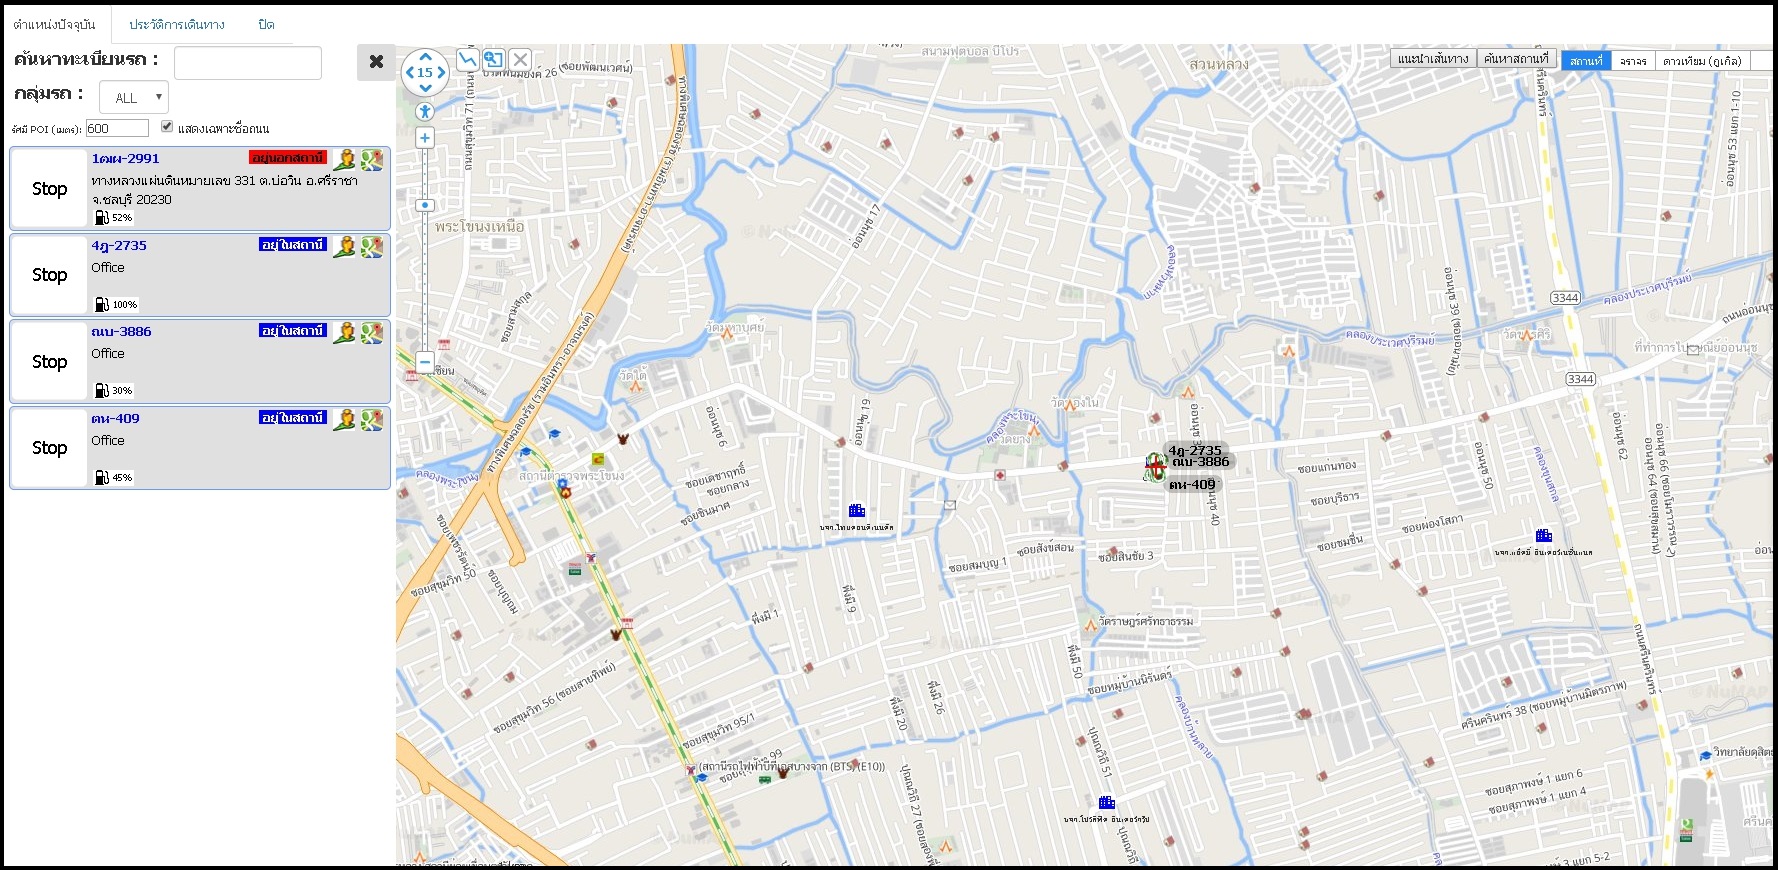This screenshot has height=870, width=1778.
Task: Switch to travel history tab
Action: click(177, 24)
